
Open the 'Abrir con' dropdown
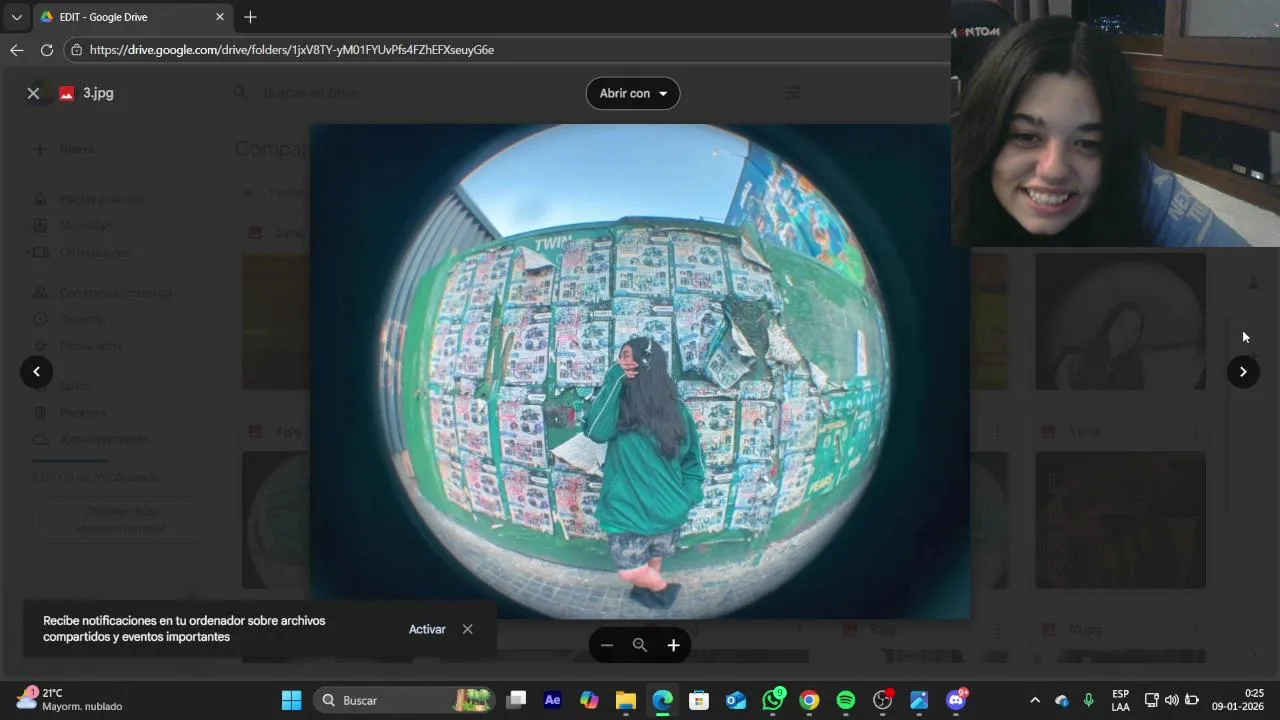click(633, 93)
